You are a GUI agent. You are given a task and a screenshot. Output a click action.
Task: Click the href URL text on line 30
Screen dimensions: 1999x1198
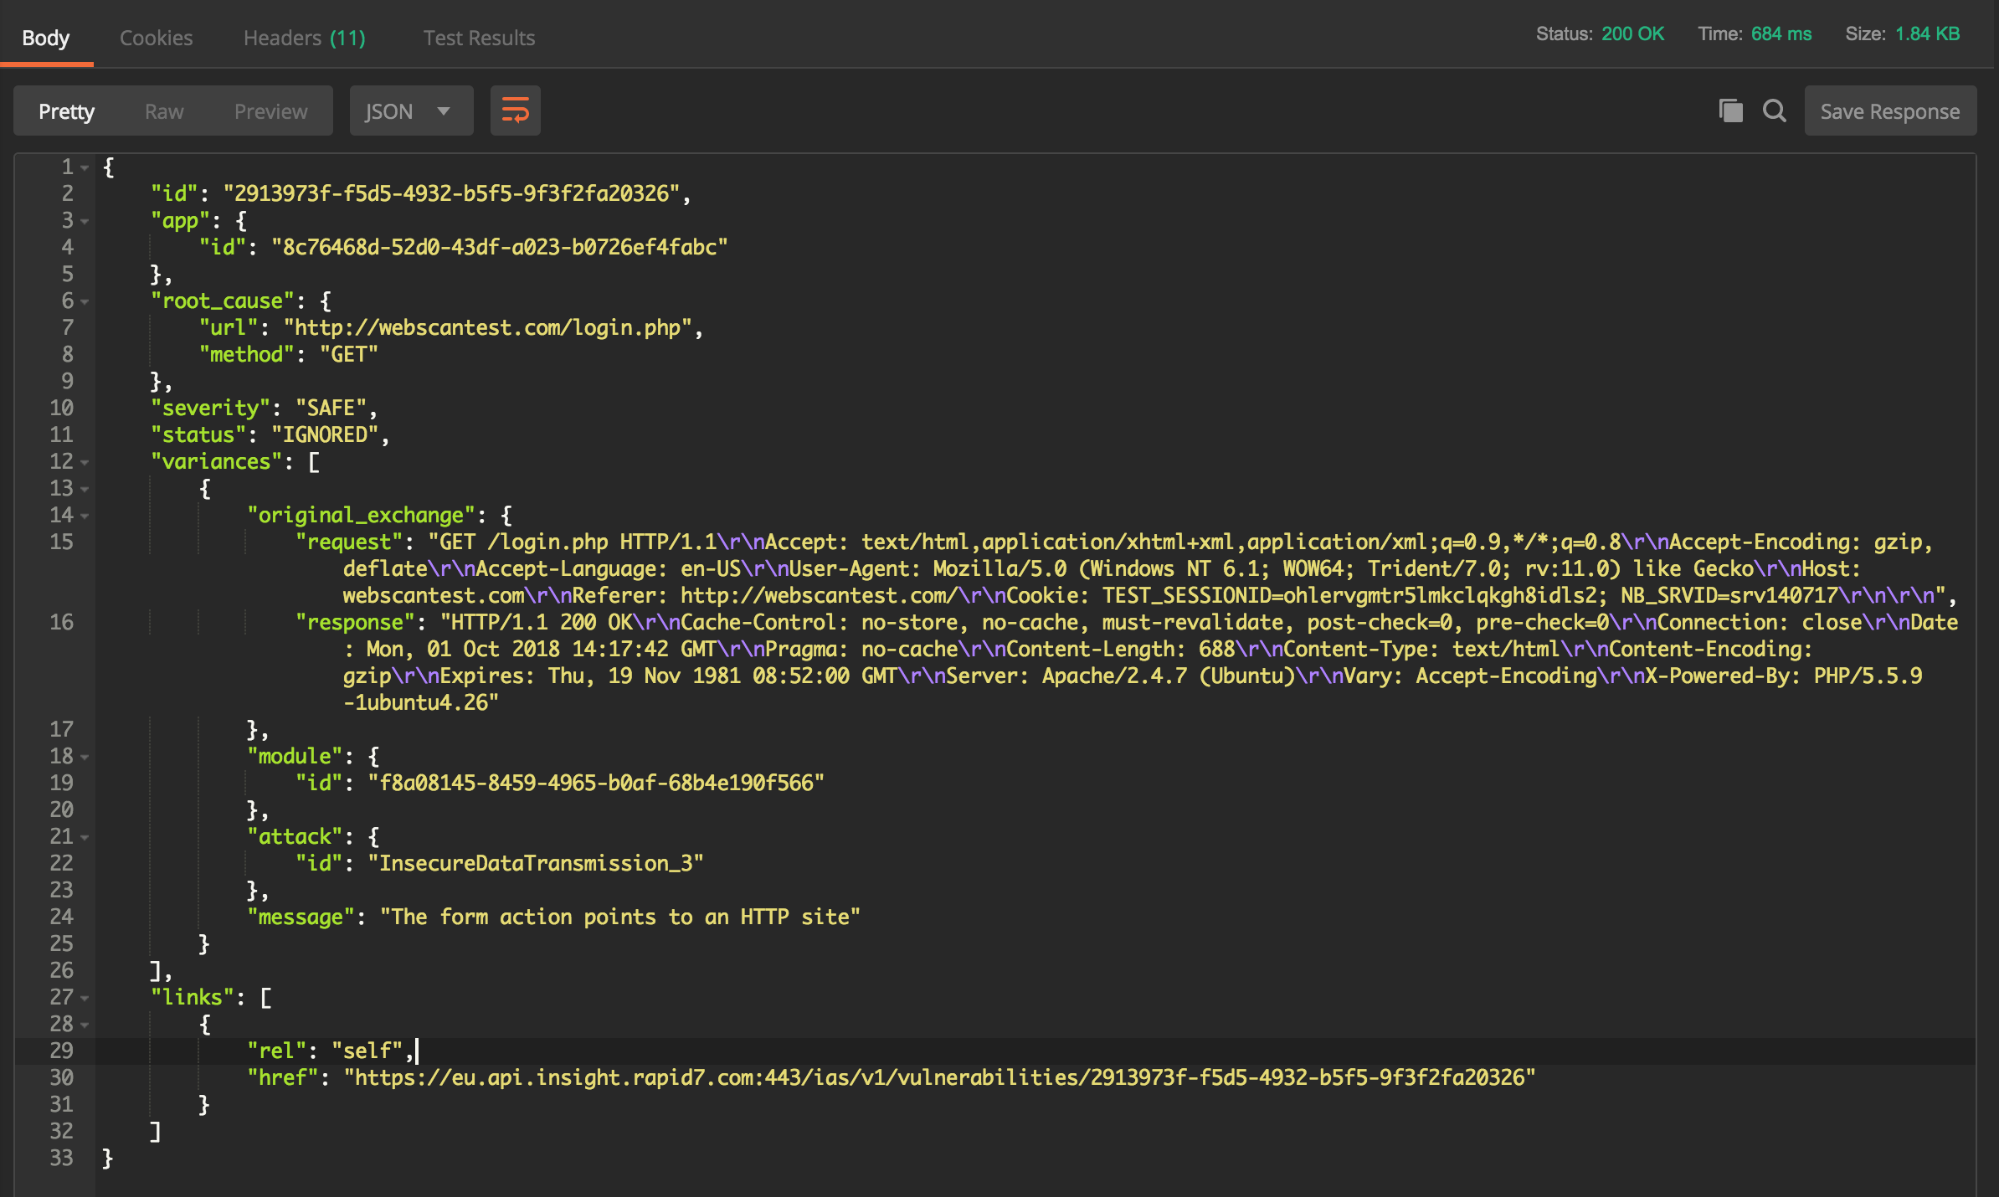pos(938,1078)
